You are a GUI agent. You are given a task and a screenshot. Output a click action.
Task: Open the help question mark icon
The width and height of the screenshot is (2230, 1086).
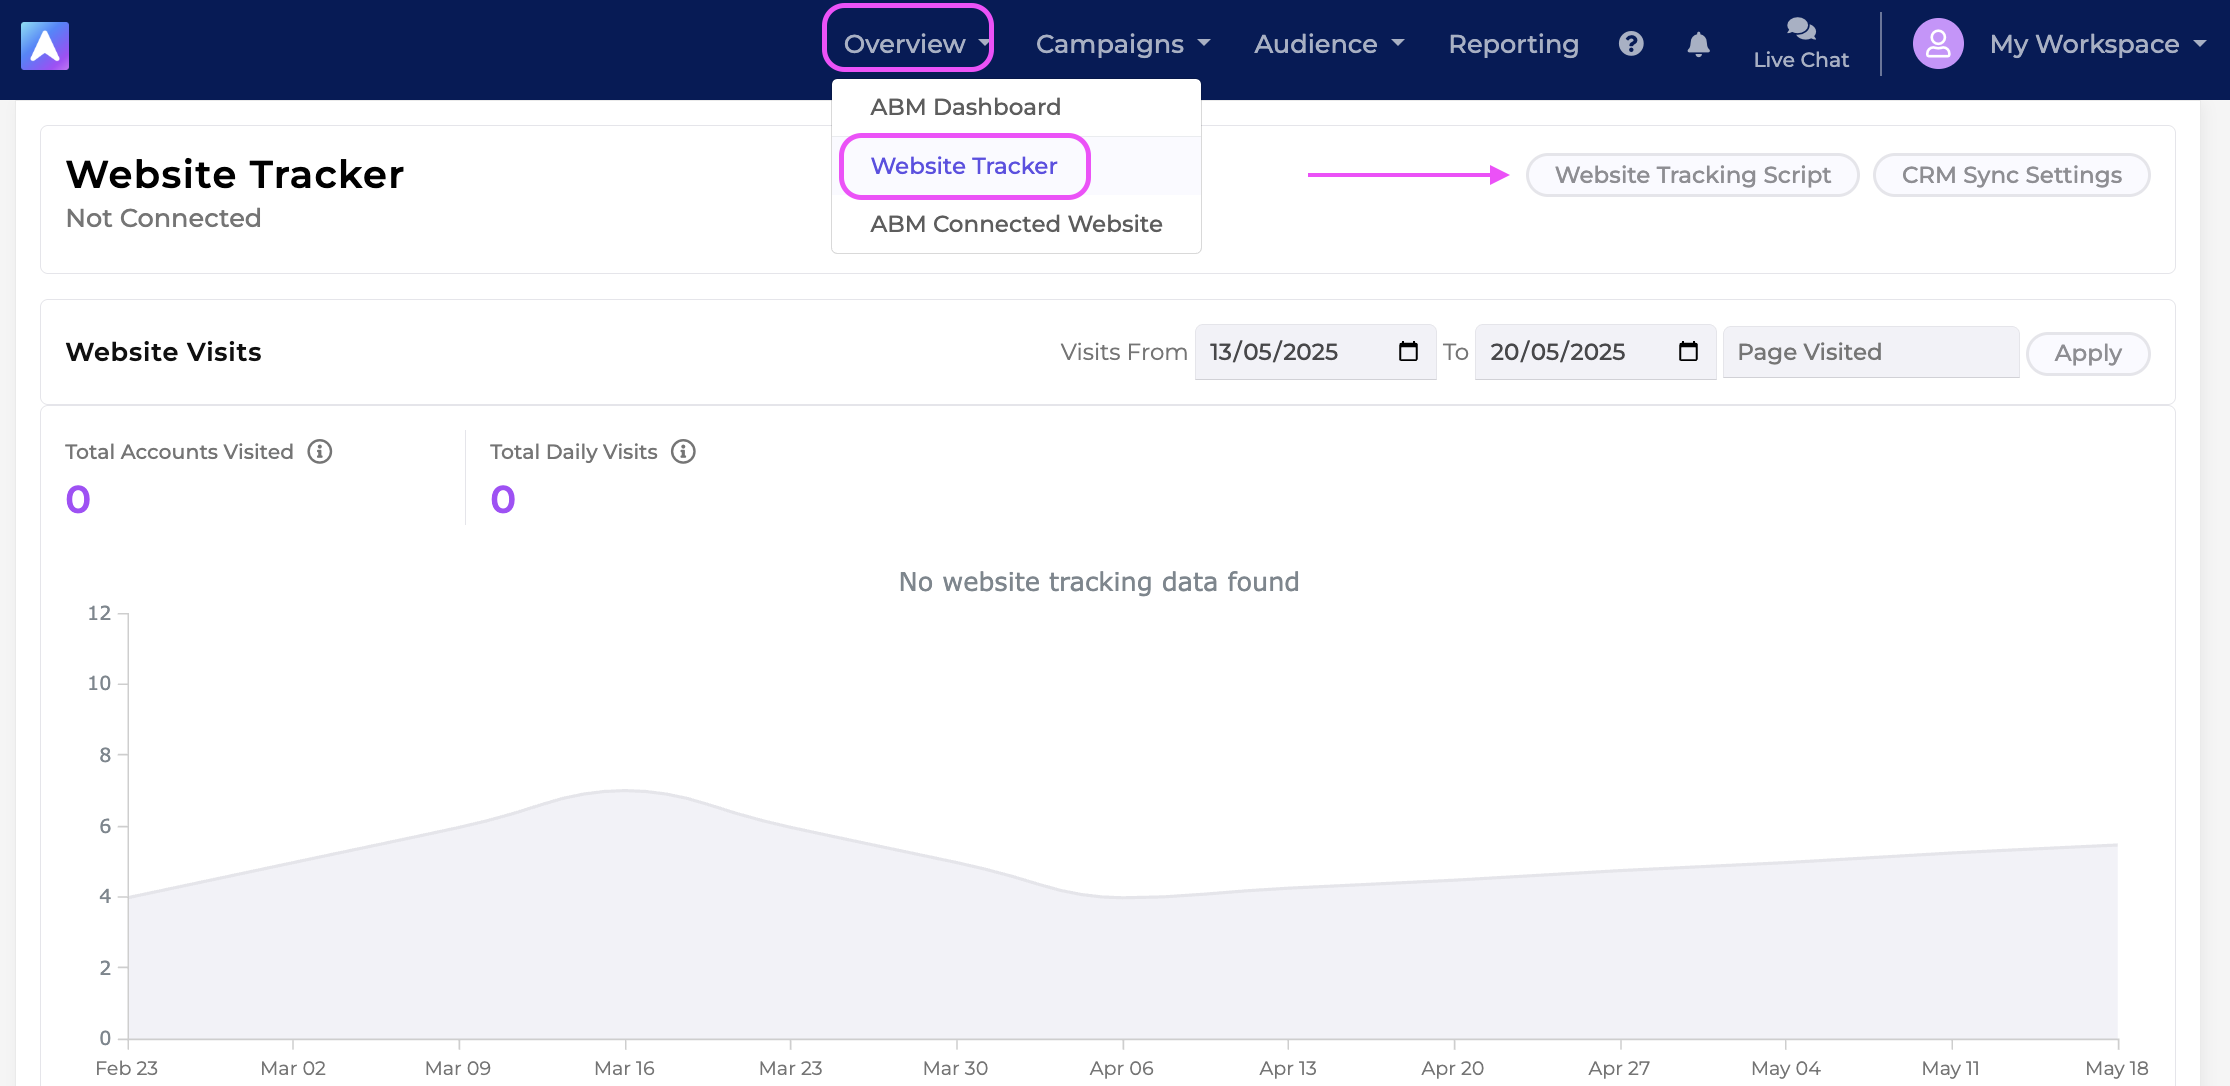[1631, 44]
